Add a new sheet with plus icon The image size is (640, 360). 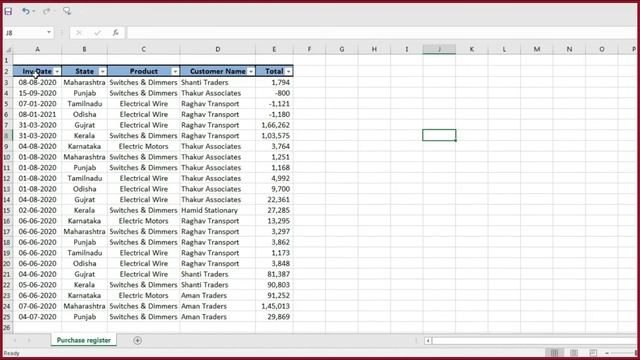tap(138, 340)
